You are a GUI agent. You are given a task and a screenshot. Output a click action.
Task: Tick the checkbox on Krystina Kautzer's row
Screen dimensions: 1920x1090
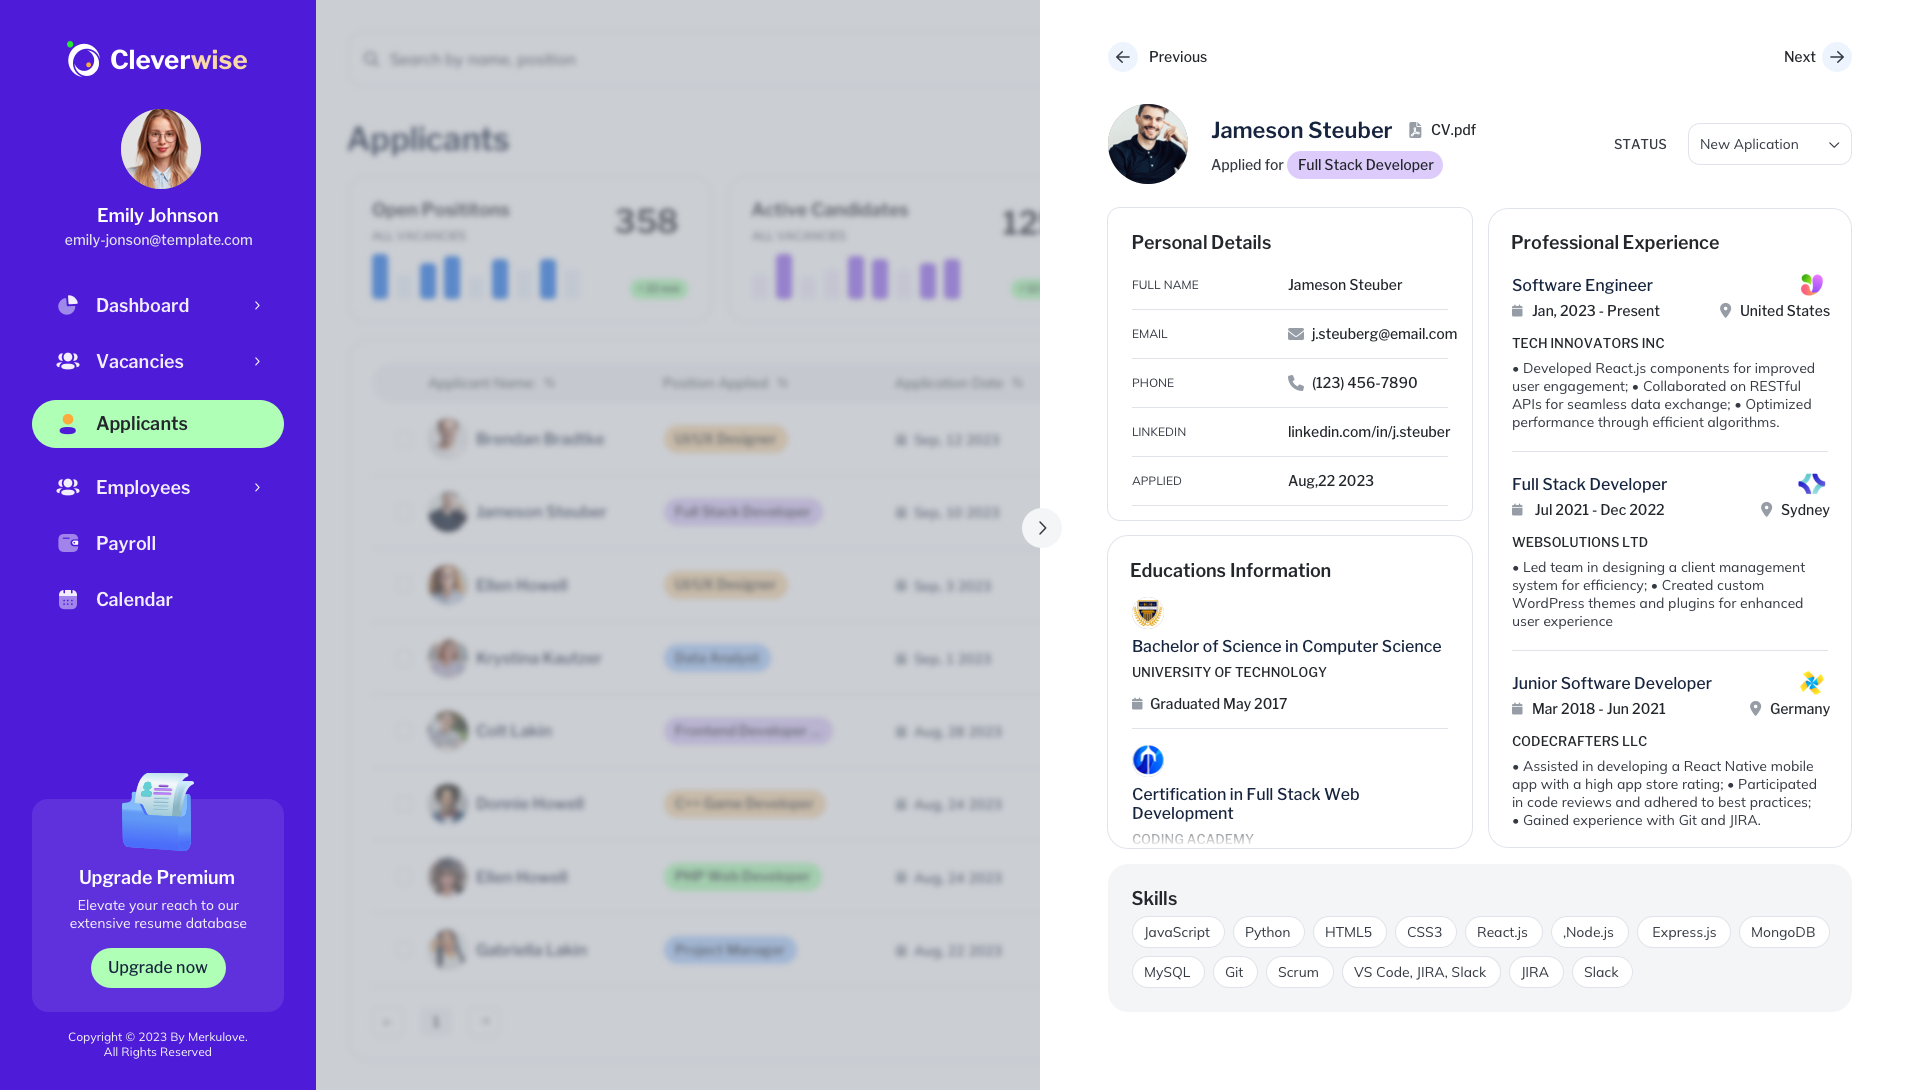(404, 658)
